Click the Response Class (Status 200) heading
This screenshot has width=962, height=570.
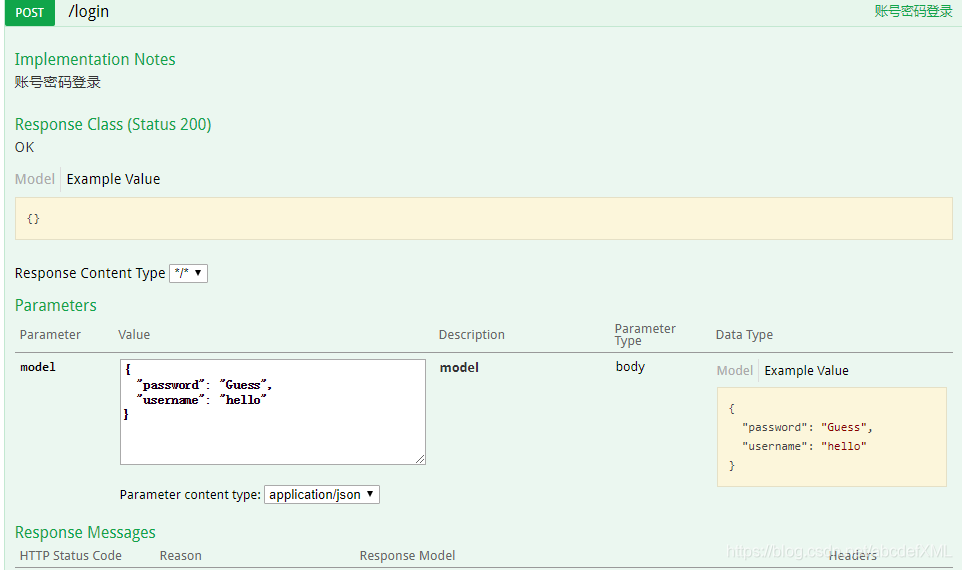coord(113,125)
